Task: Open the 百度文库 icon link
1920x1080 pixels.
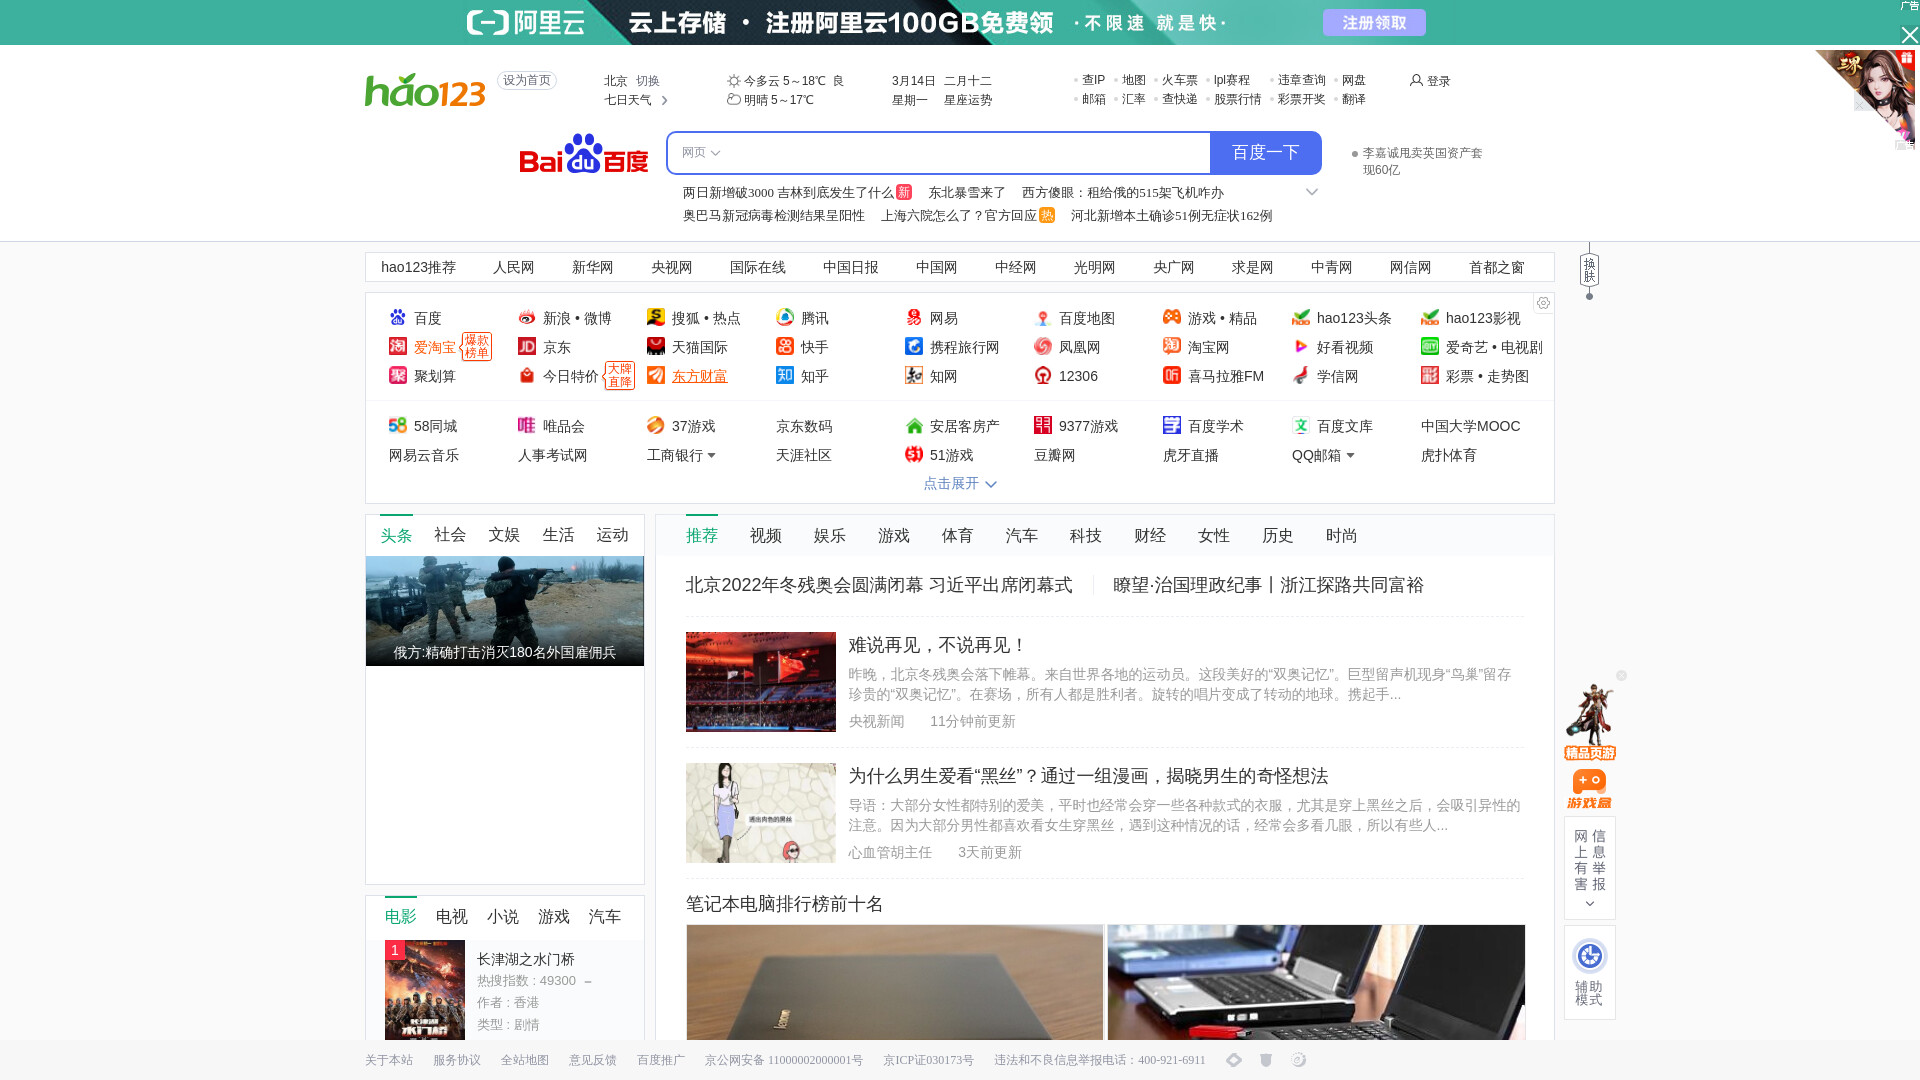Action: (1301, 425)
